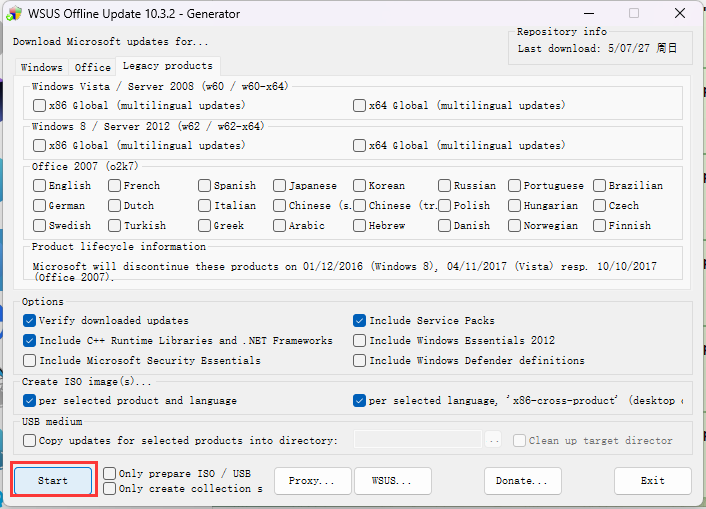This screenshot has height=509, width=706.
Task: Toggle Only prepare ISO / USB
Action: point(109,473)
